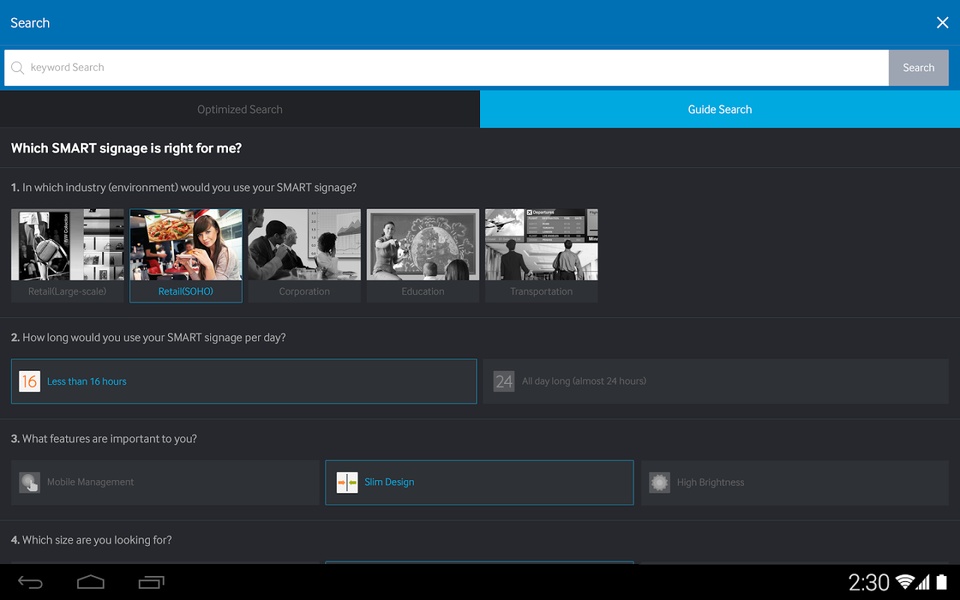Image resolution: width=960 pixels, height=600 pixels.
Task: Click the 24 hours icon
Action: (x=504, y=381)
